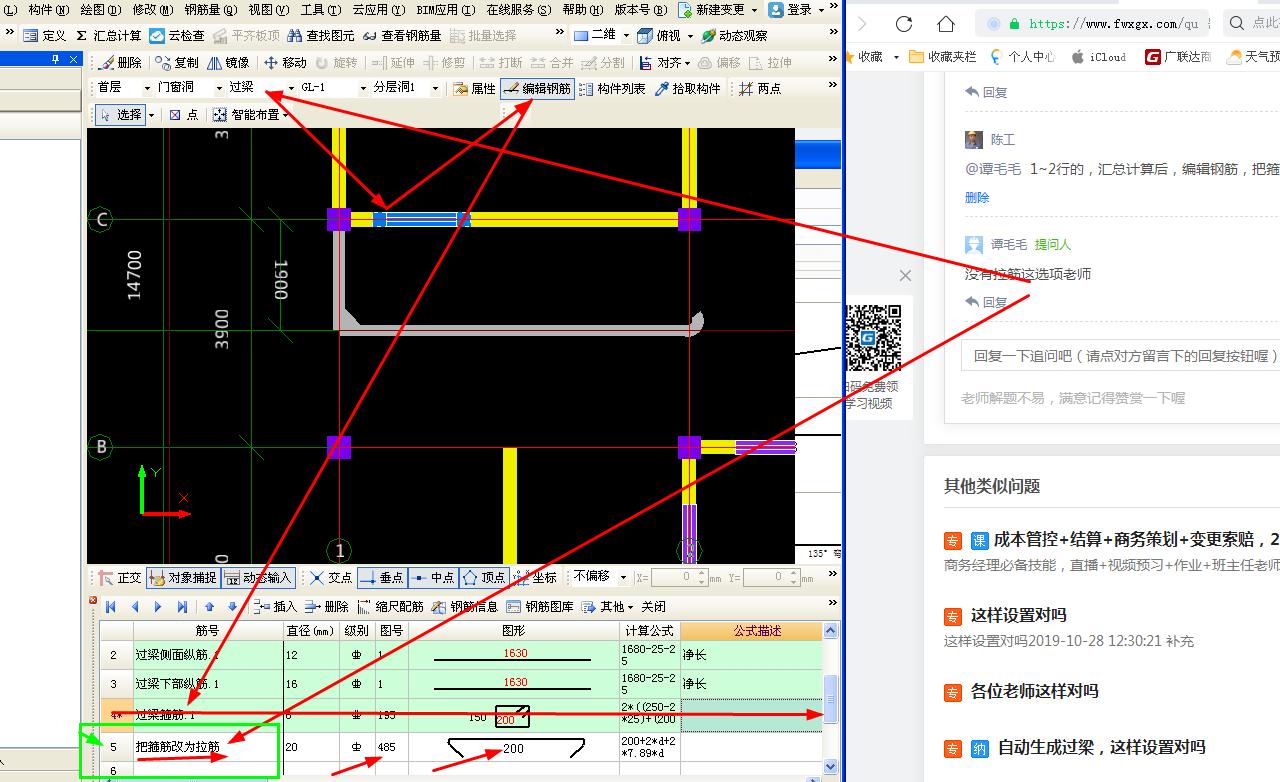Image resolution: width=1280 pixels, height=782 pixels.
Task: Toggle 坐标 coordinate snap
Action: [534, 577]
